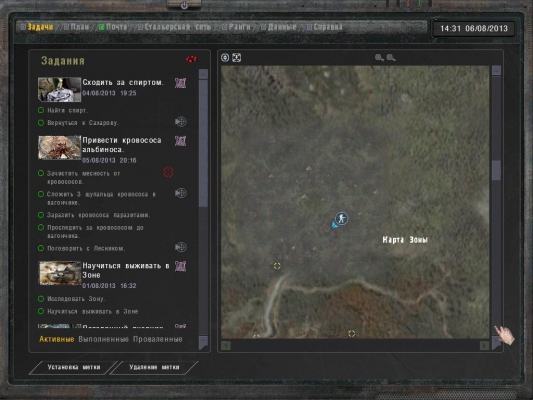Zoom the map with the right magnifier
The image size is (533, 400).
point(391,58)
